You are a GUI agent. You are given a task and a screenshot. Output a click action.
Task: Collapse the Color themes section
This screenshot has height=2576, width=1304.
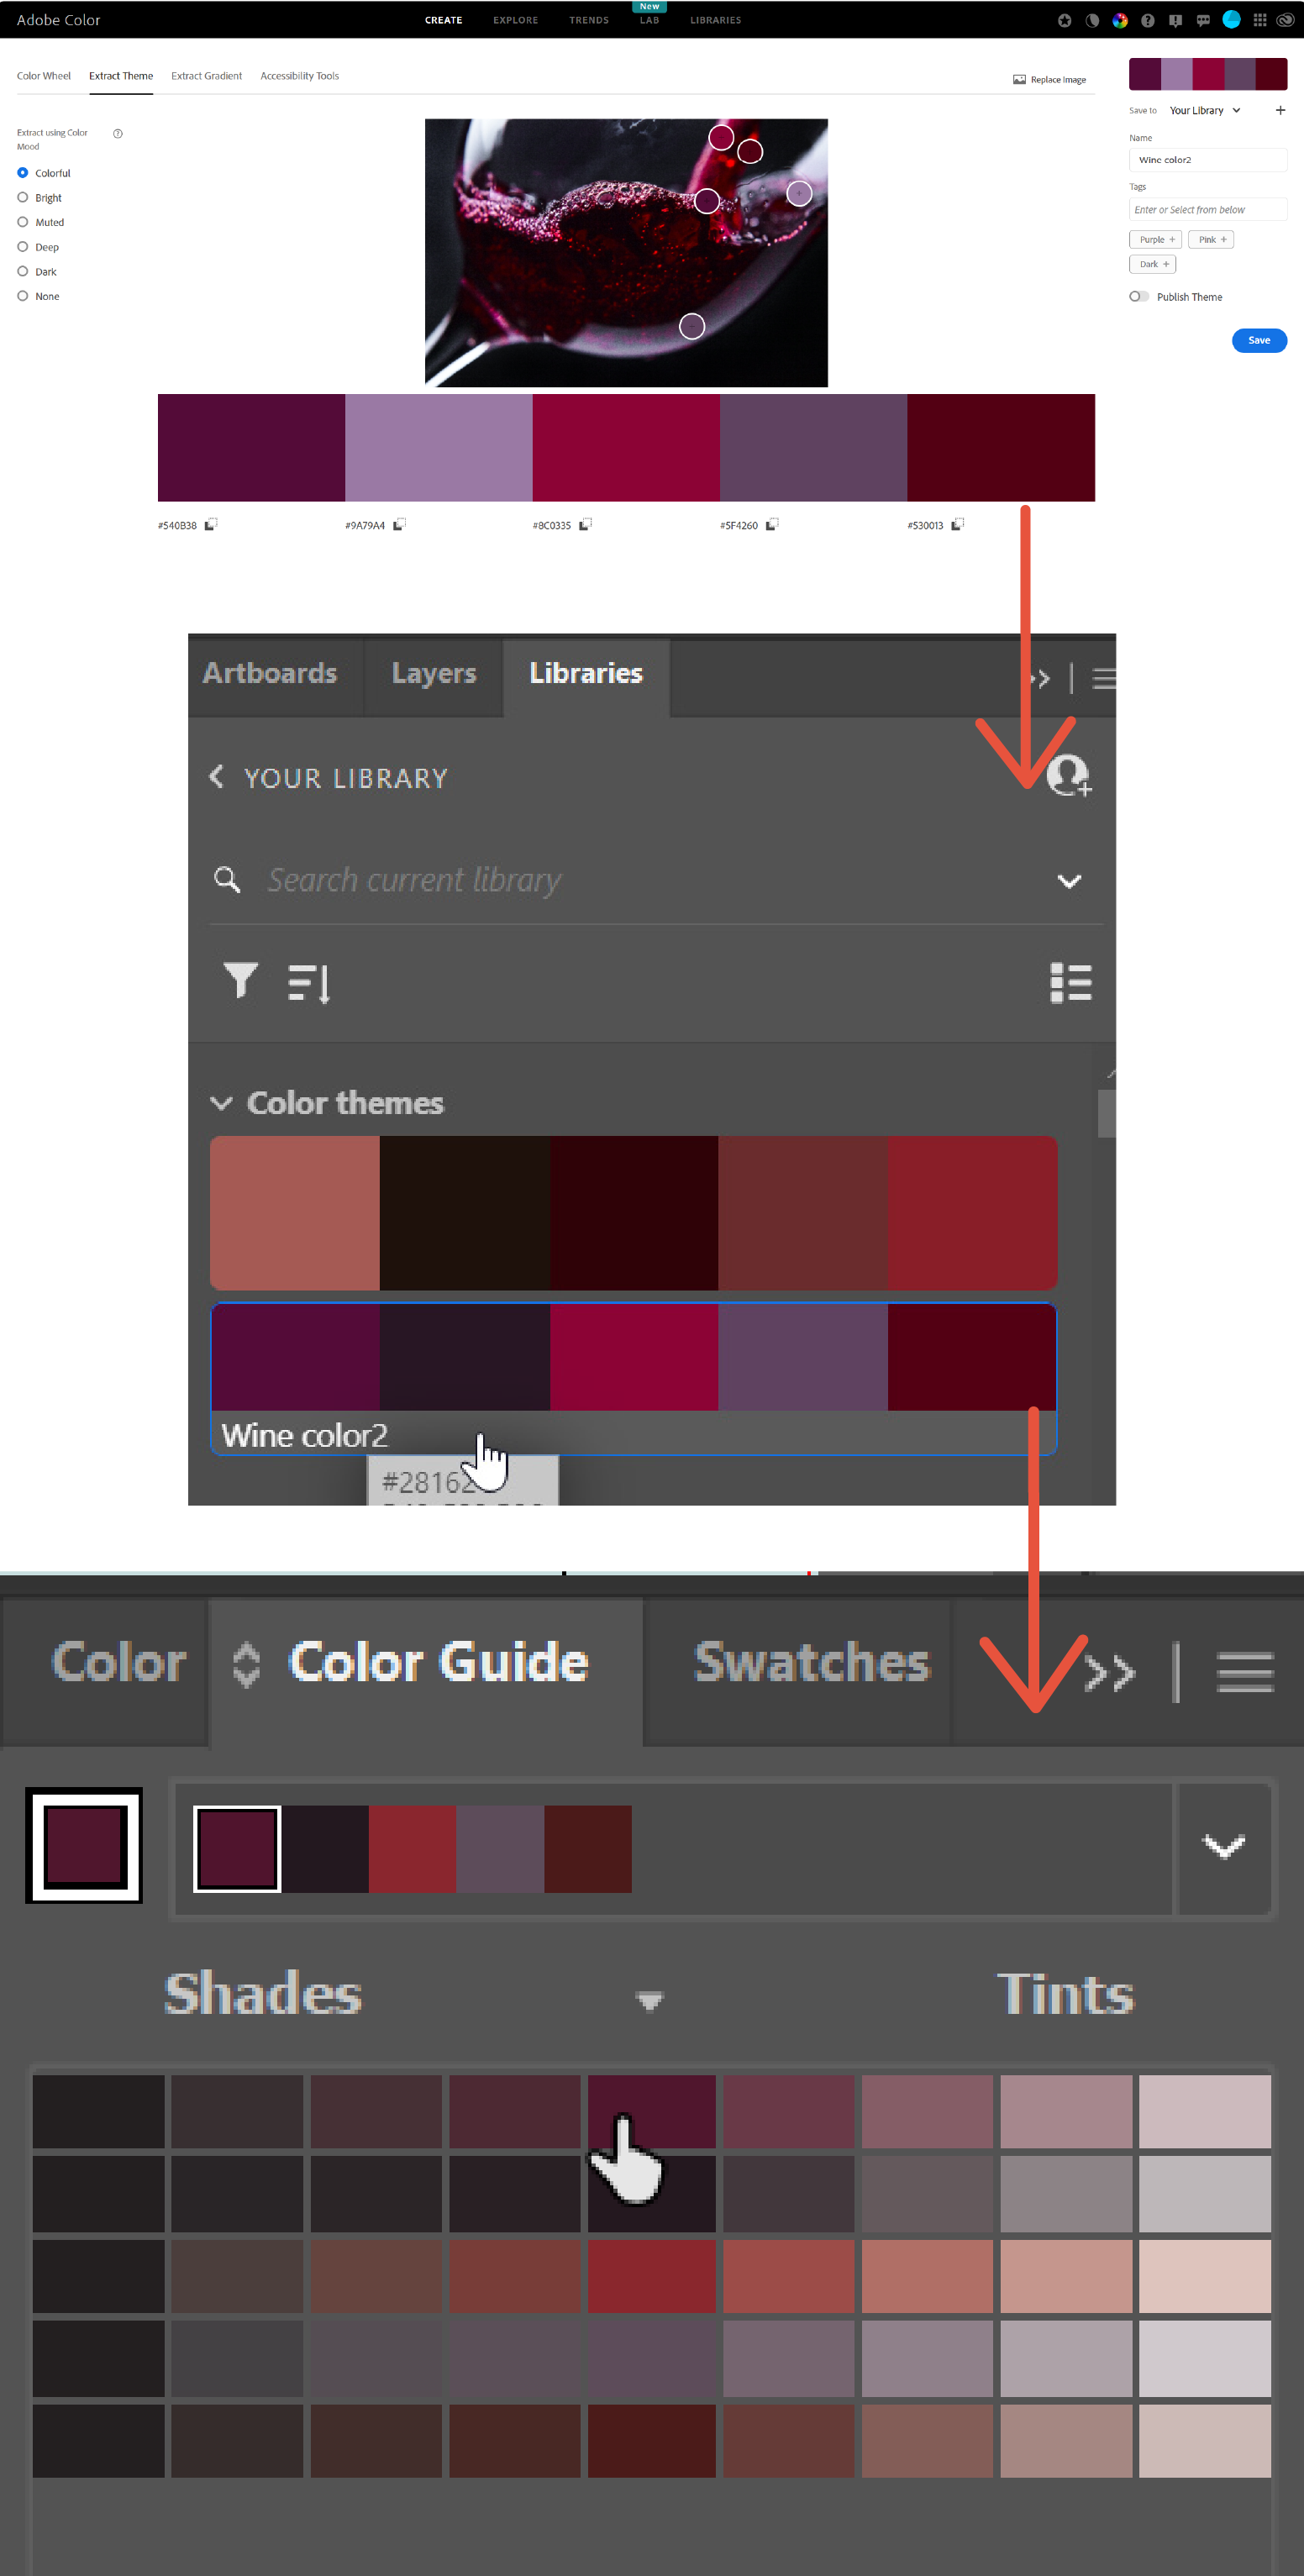[221, 1103]
